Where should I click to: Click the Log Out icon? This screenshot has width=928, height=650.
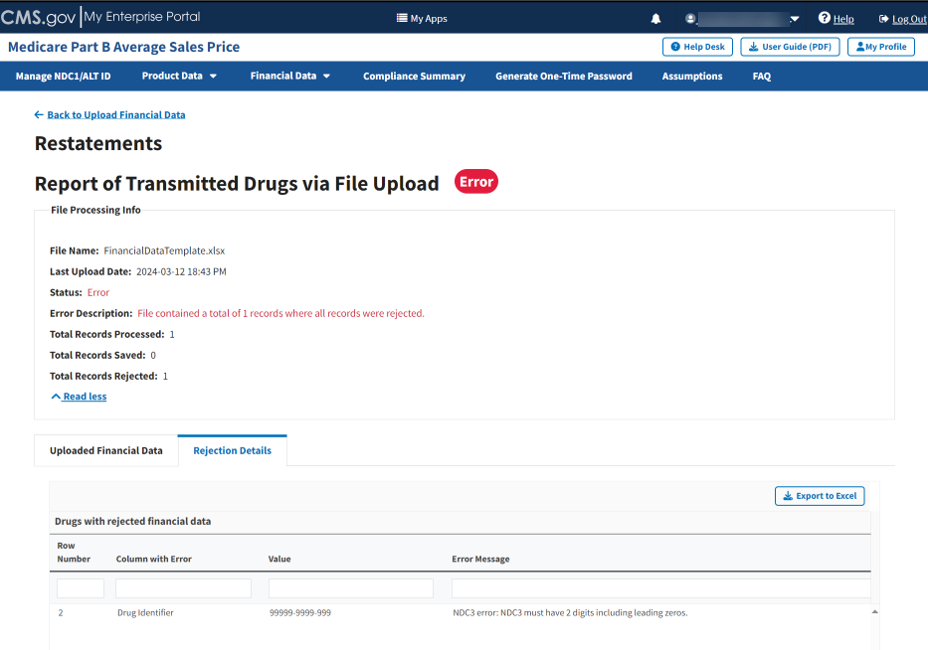click(884, 19)
